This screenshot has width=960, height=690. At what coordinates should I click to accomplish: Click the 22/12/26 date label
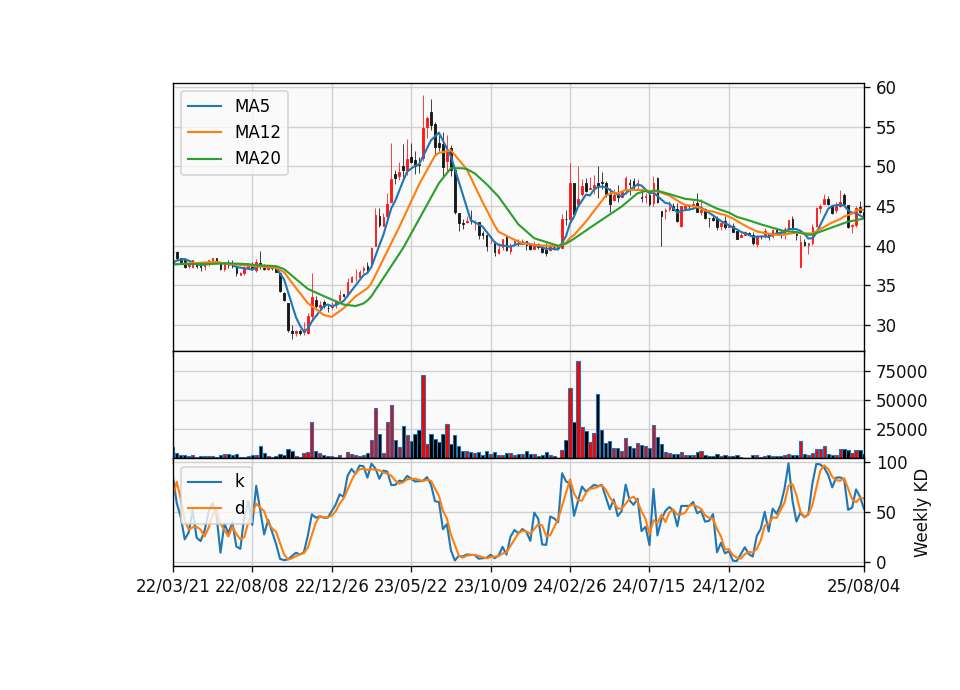point(332,586)
